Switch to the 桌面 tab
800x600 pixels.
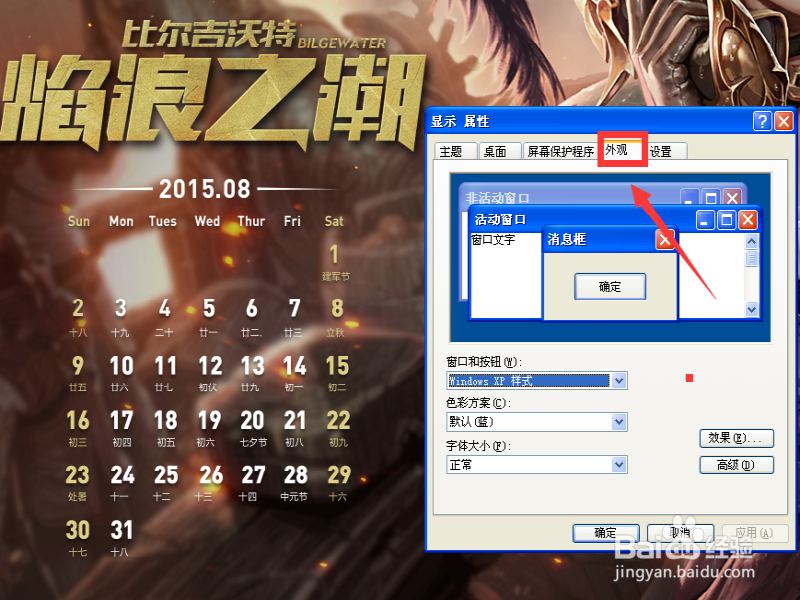click(x=499, y=152)
